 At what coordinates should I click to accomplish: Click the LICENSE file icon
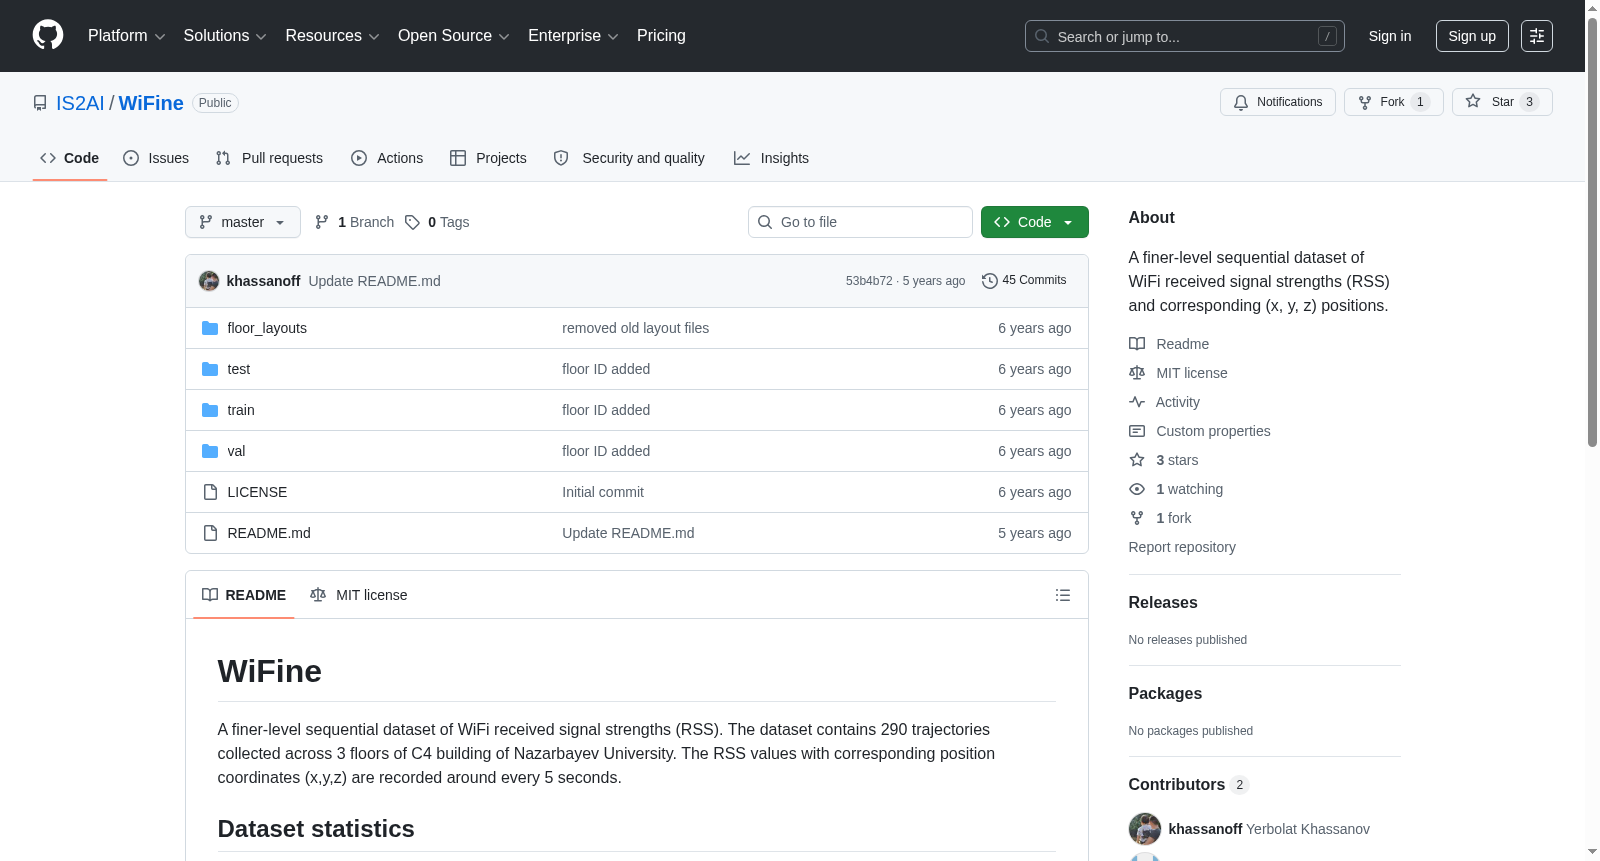pos(210,492)
